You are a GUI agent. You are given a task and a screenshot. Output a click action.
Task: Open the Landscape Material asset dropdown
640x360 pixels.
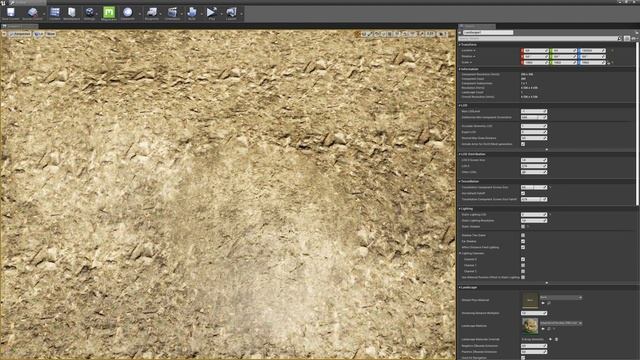pos(561,323)
